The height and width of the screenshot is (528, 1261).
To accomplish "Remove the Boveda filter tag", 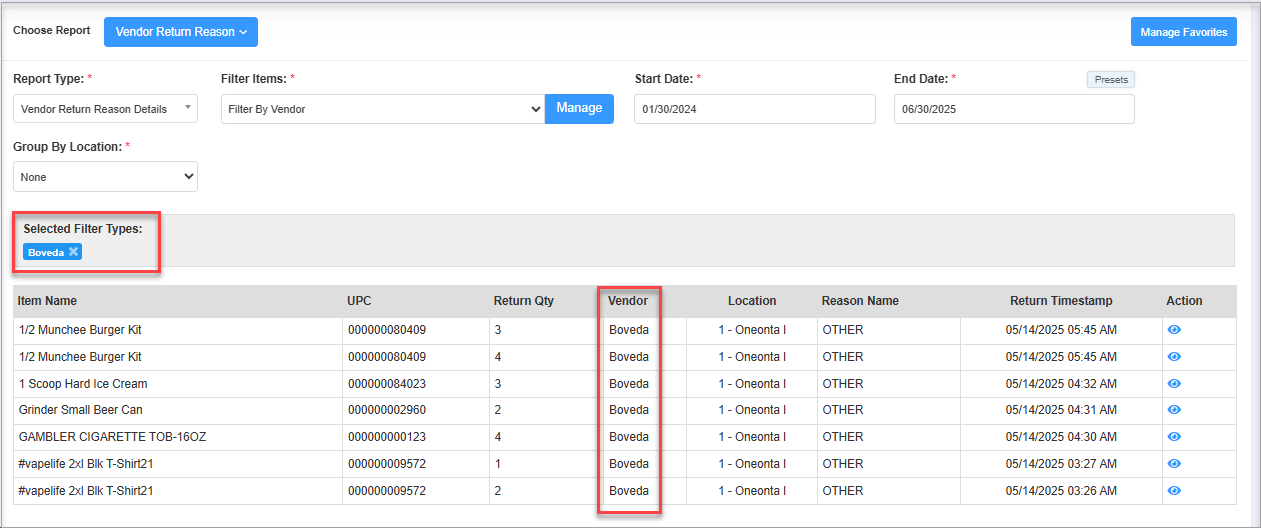I will click(73, 252).
